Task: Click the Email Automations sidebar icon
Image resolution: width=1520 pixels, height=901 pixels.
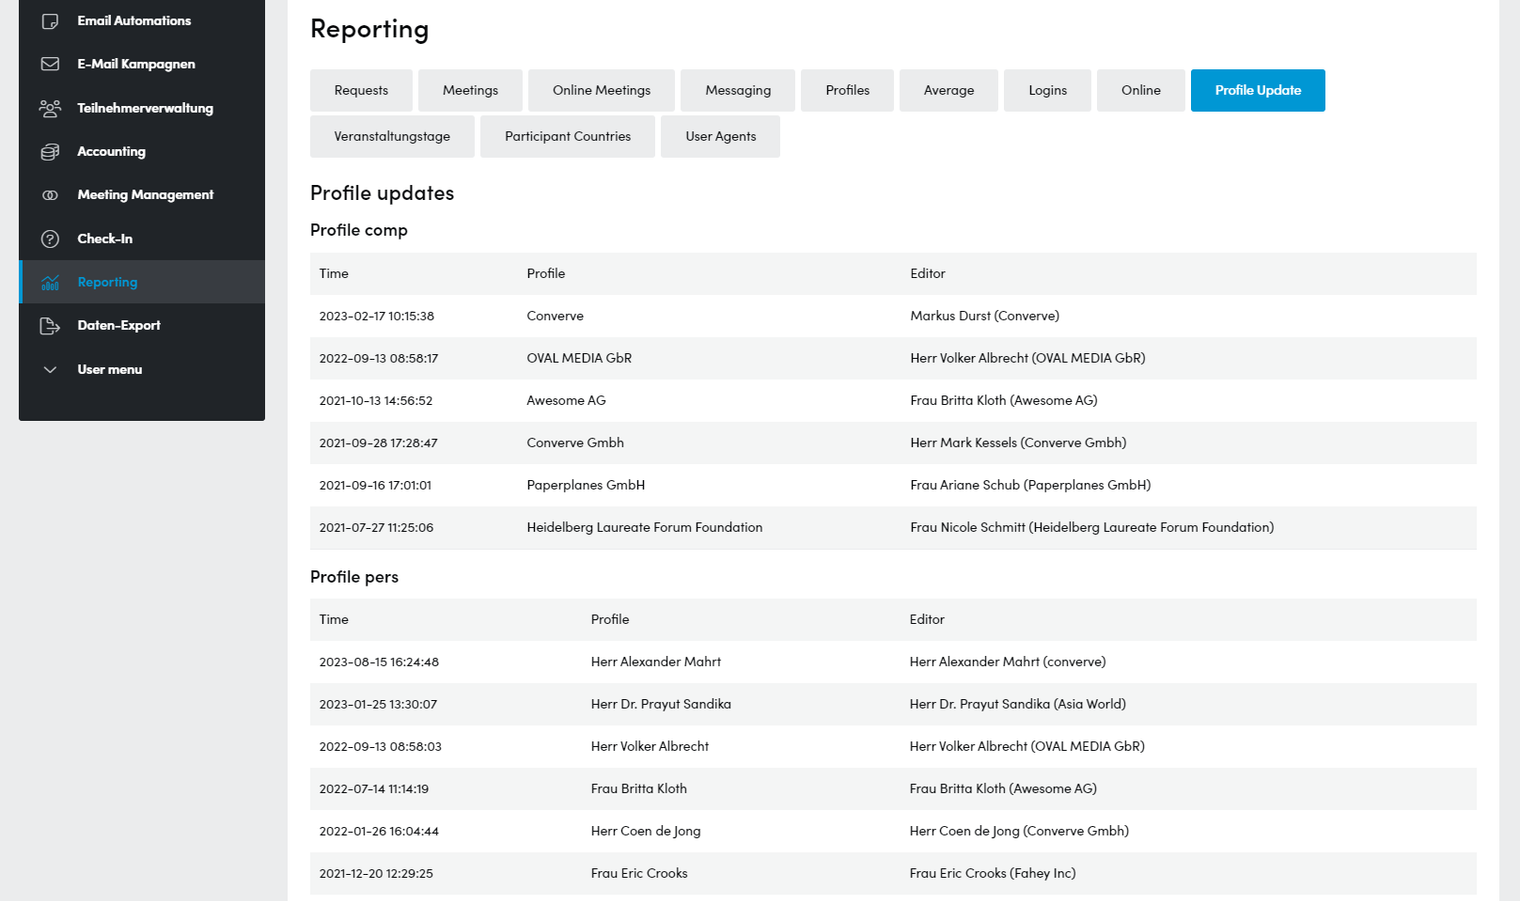Action: tap(50, 21)
